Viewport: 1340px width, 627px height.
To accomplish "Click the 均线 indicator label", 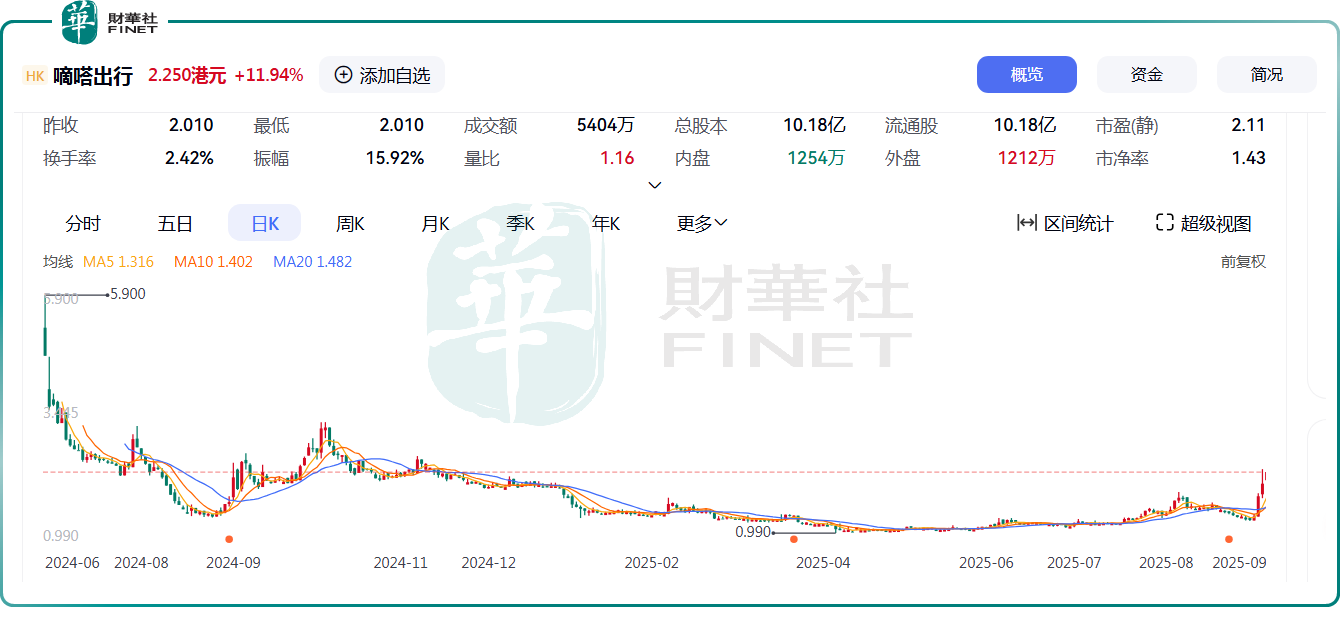I will click(x=58, y=262).
